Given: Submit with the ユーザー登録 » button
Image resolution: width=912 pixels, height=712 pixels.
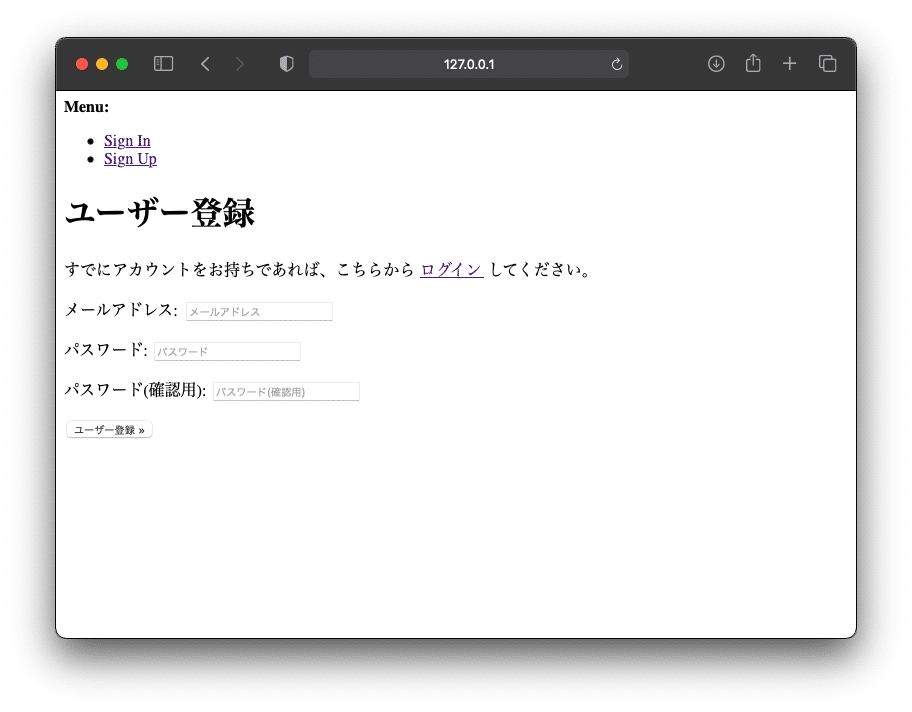Looking at the screenshot, I should 109,430.
